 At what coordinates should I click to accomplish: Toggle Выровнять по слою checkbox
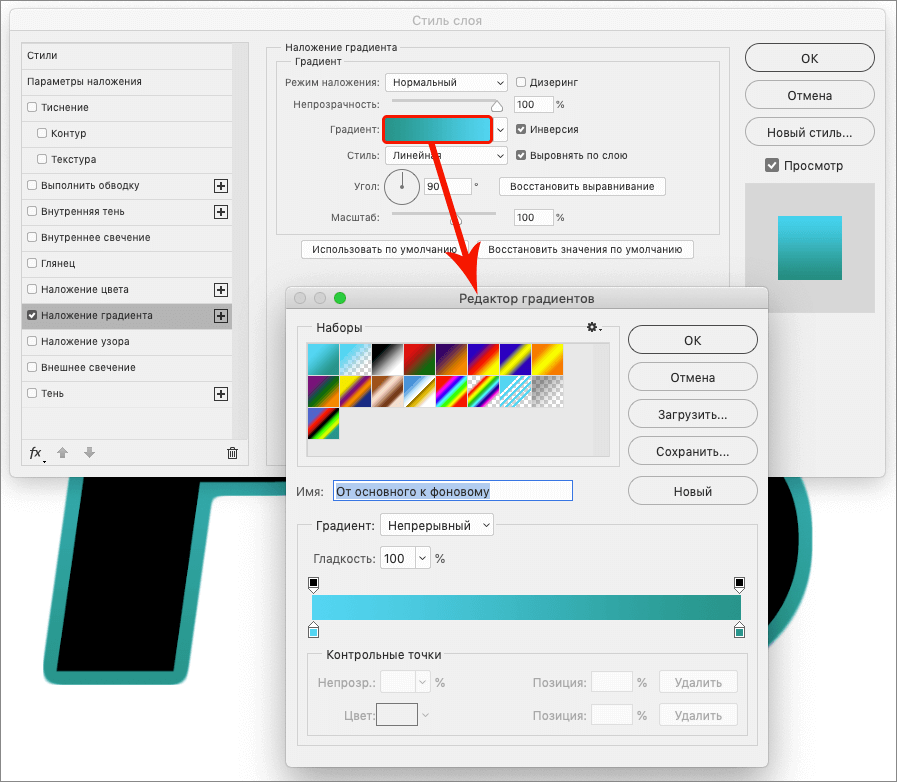[521, 155]
